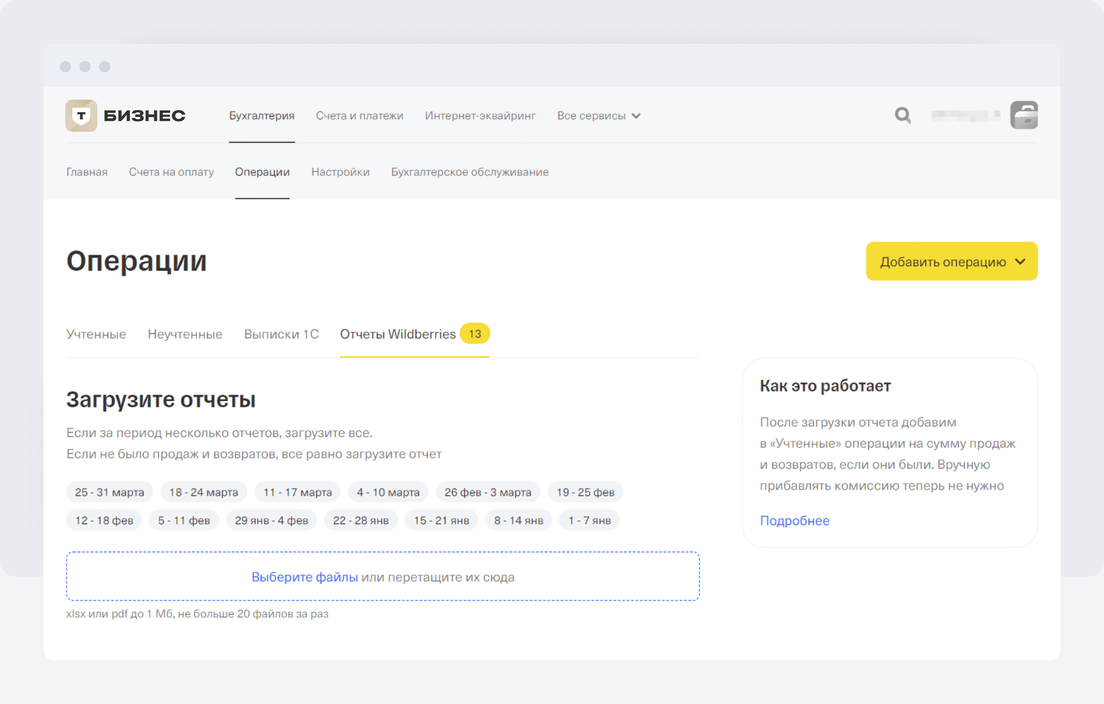Go to Счета на оплату

171,172
